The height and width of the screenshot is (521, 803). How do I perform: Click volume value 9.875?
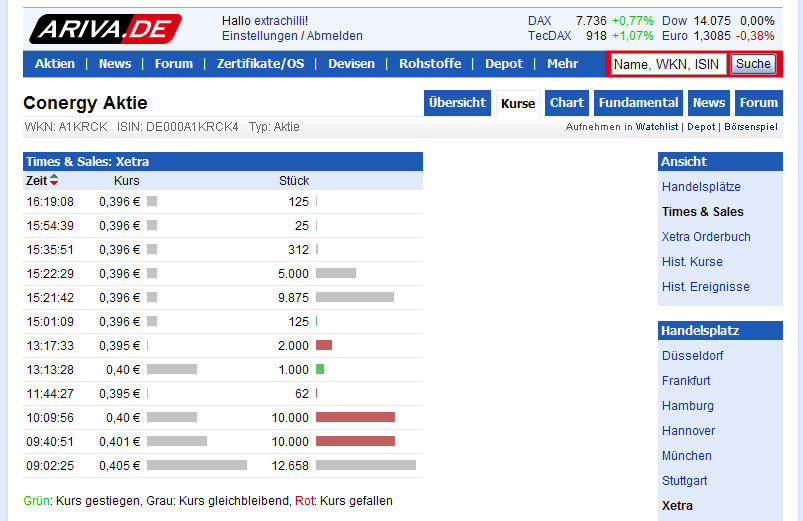pos(293,298)
